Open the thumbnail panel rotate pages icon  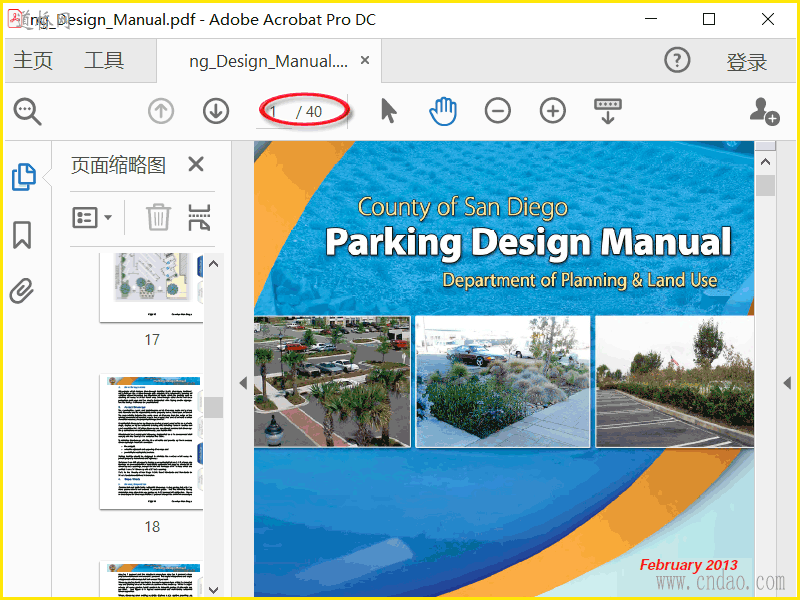[x=199, y=217]
